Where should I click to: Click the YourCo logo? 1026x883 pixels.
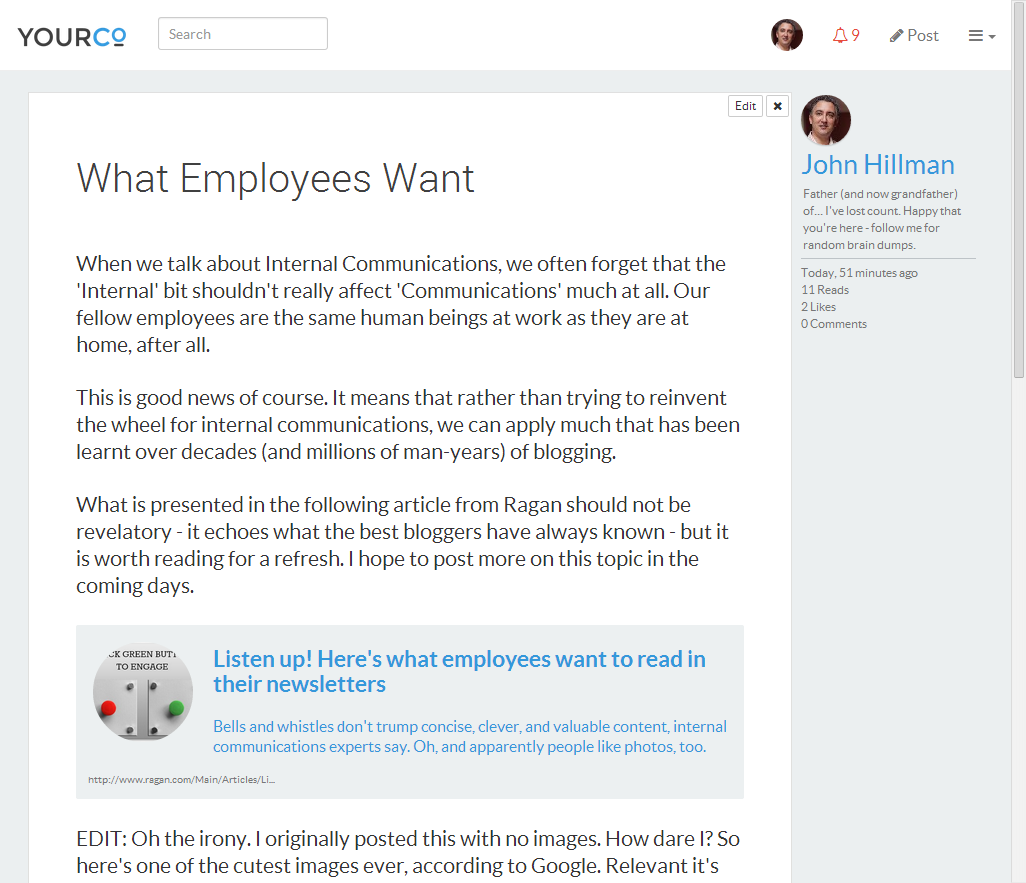tap(72, 36)
